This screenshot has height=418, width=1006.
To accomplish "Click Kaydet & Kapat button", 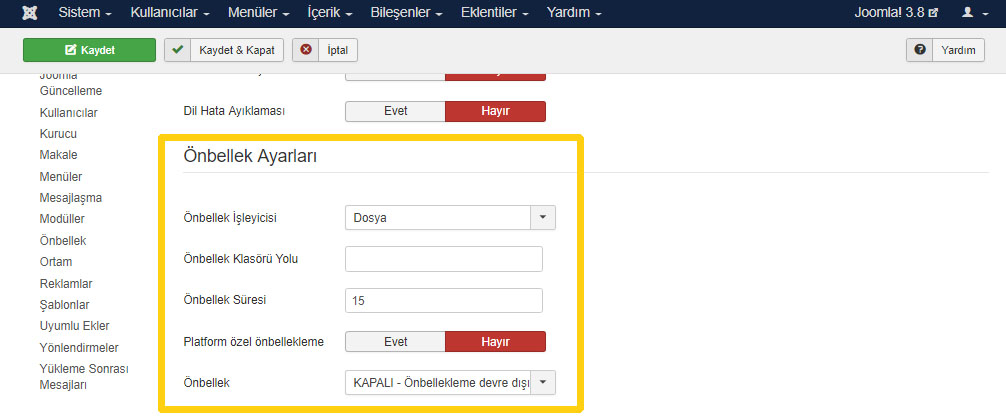I will (x=225, y=50).
